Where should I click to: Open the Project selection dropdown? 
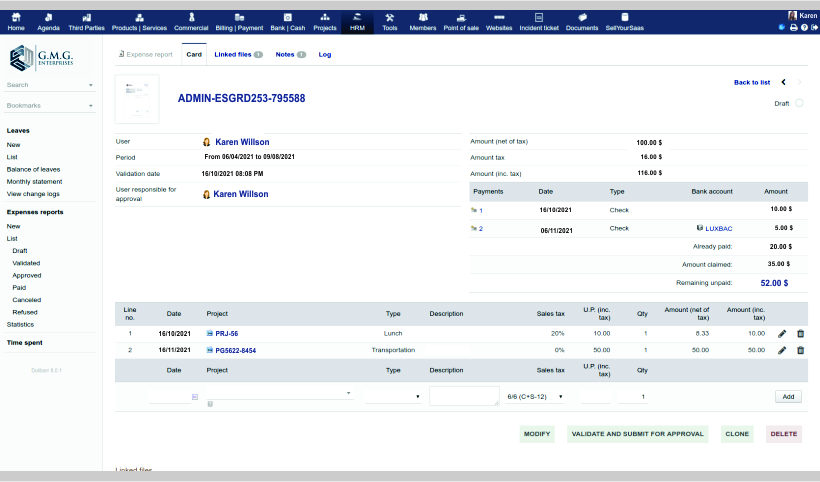[x=279, y=394]
